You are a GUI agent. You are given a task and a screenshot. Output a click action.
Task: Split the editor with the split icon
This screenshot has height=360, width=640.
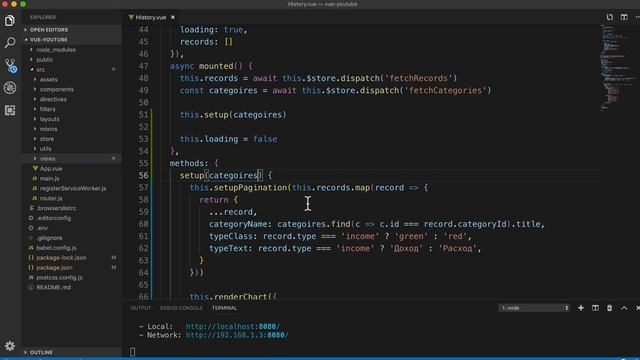[x=624, y=17]
